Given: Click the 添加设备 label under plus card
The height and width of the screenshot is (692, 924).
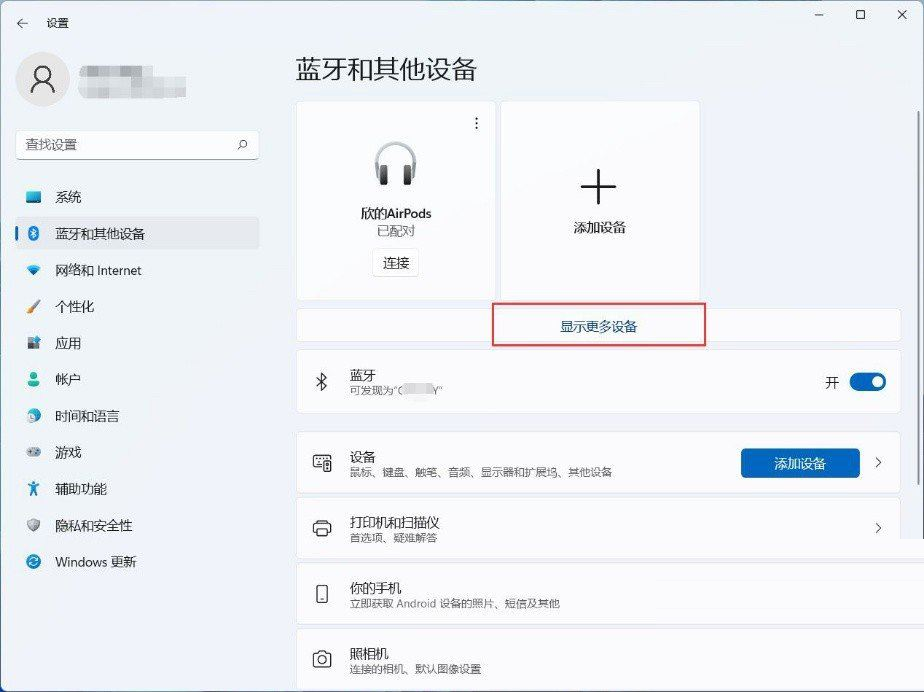Looking at the screenshot, I should (599, 228).
